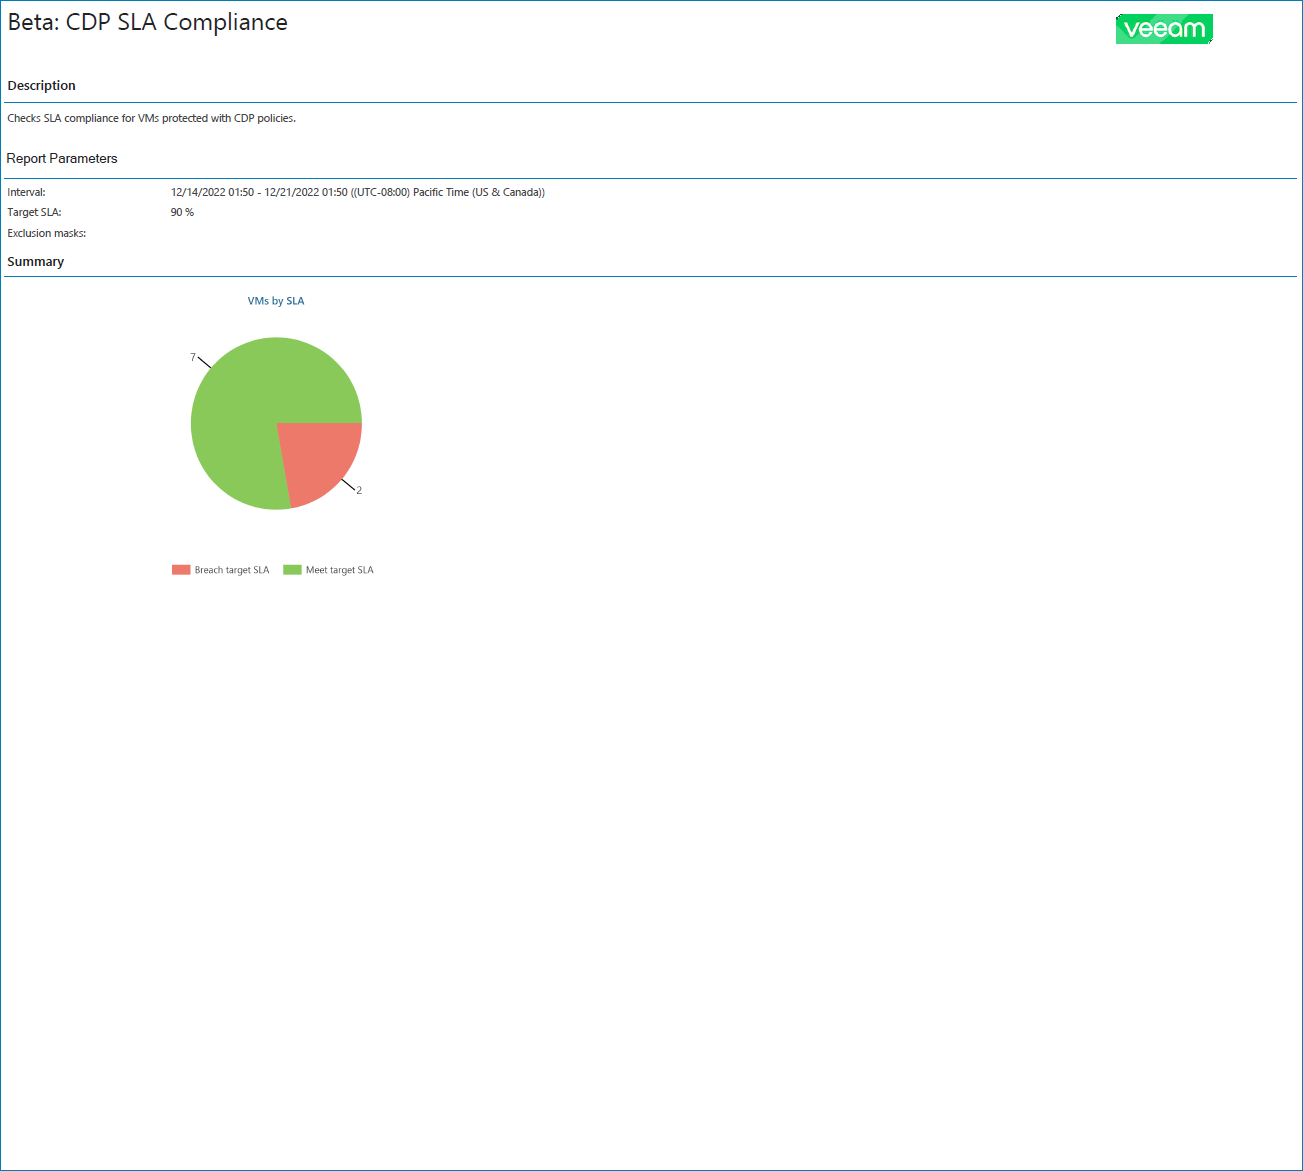This screenshot has width=1303, height=1171.
Task: Select the red pie slice for Breach target SLA
Action: [x=320, y=460]
